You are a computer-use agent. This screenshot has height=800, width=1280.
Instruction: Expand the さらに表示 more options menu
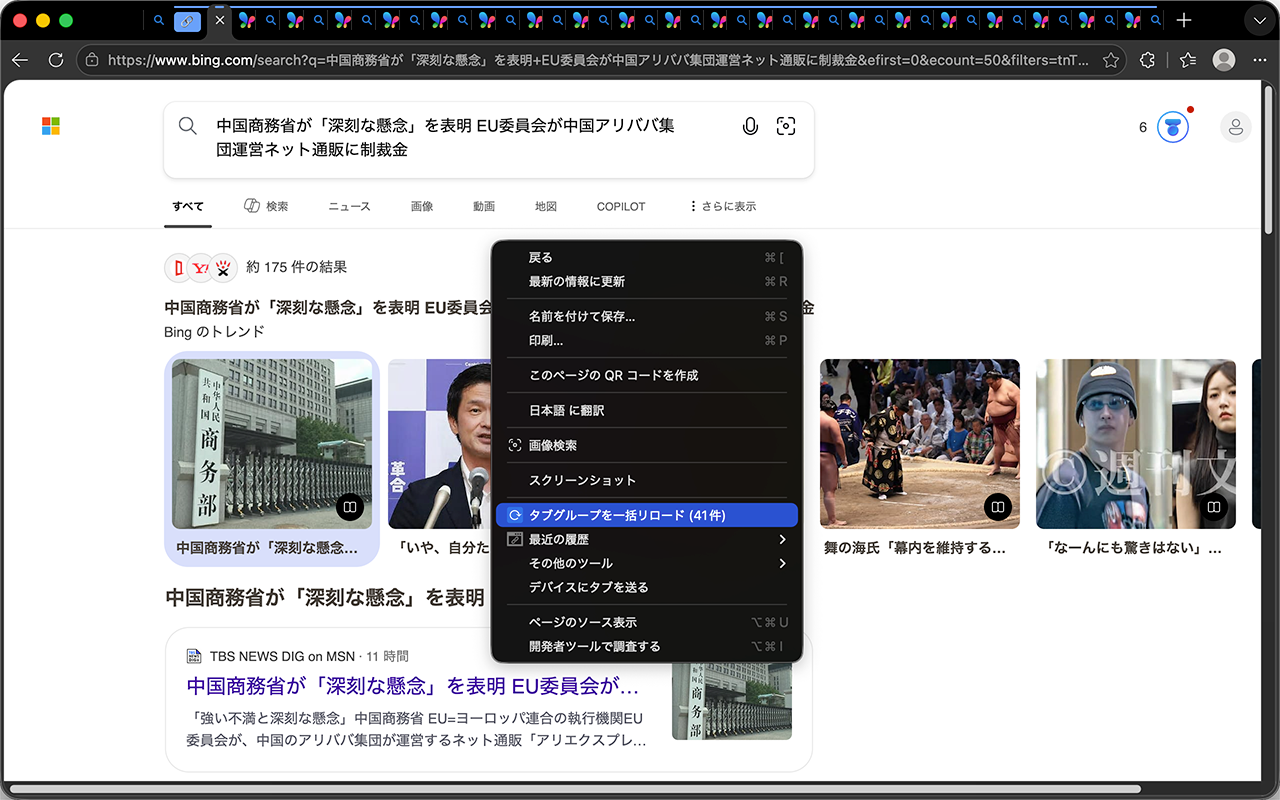click(722, 206)
